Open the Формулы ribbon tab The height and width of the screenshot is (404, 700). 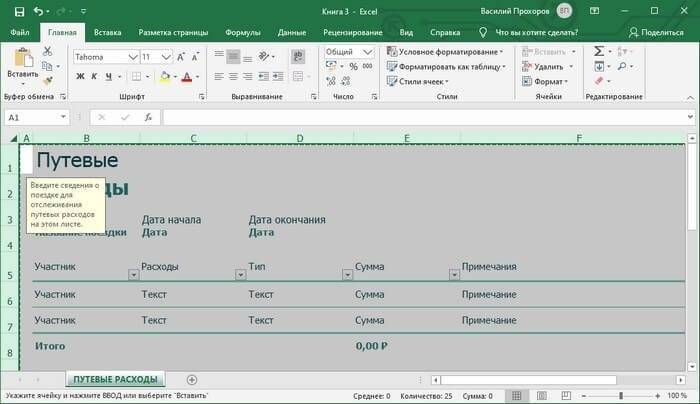pyautogui.click(x=243, y=32)
